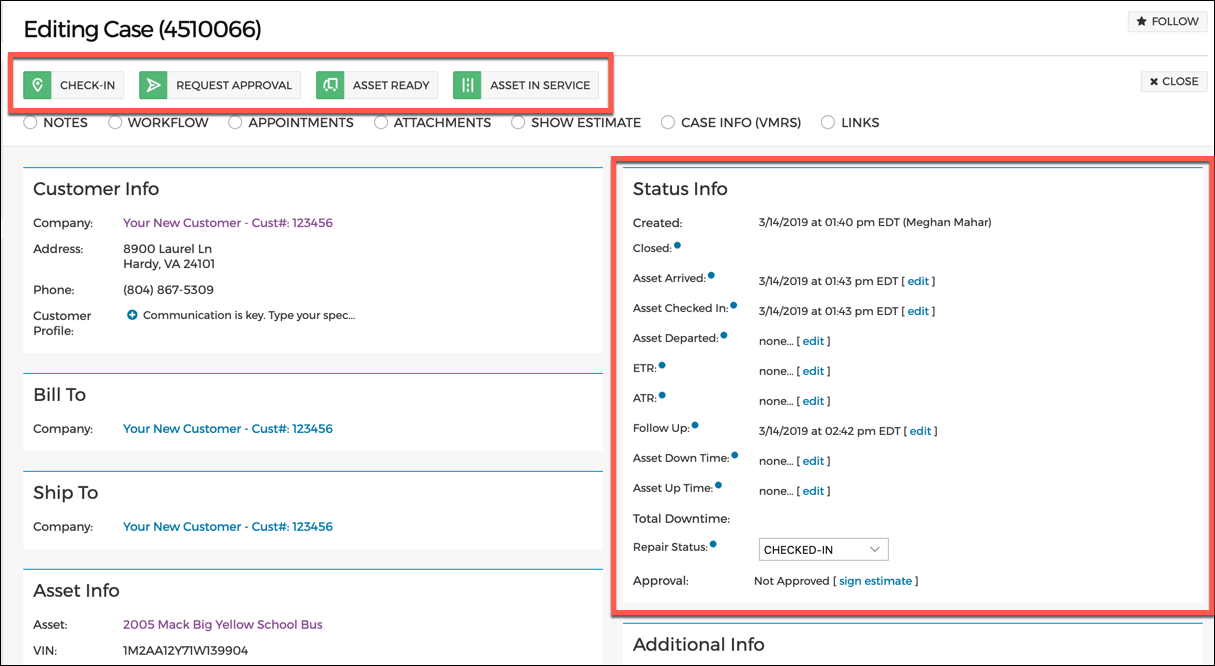This screenshot has width=1215, height=666.
Task: Edit the Asset Arrived timestamp
Action: point(918,281)
